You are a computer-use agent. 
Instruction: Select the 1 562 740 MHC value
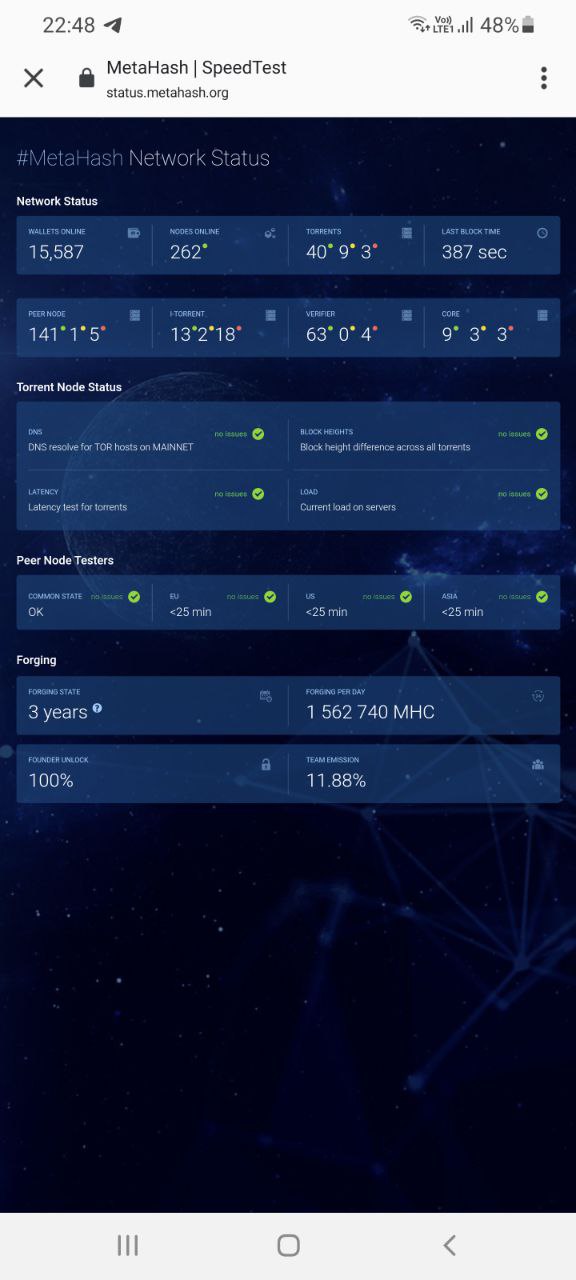pos(370,712)
